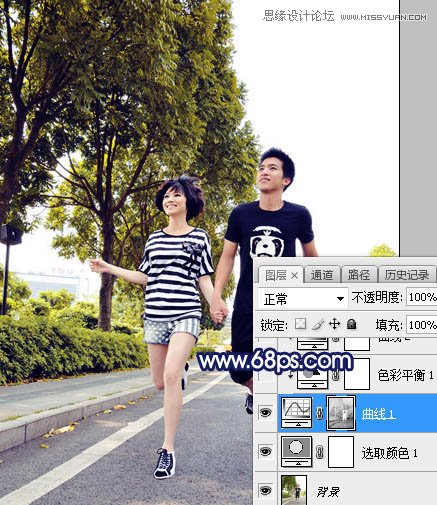Image resolution: width=437 pixels, height=505 pixels.
Task: Click the 曲线 1 mask chain link
Action: point(319,413)
